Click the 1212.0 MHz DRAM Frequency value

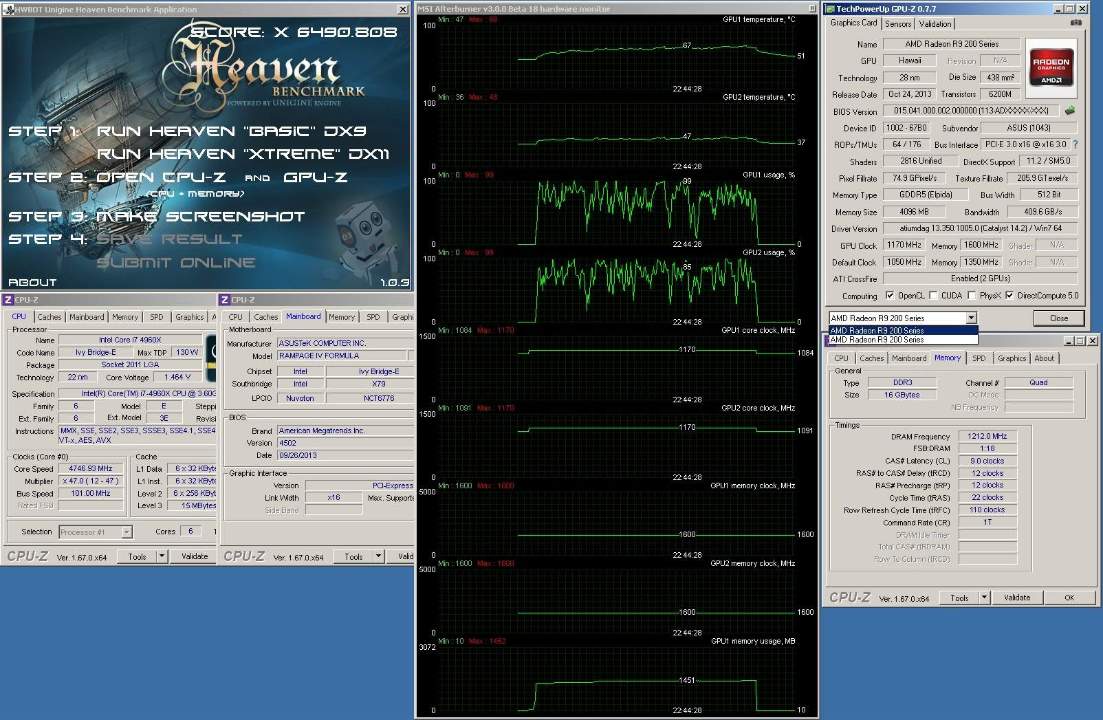pos(987,436)
